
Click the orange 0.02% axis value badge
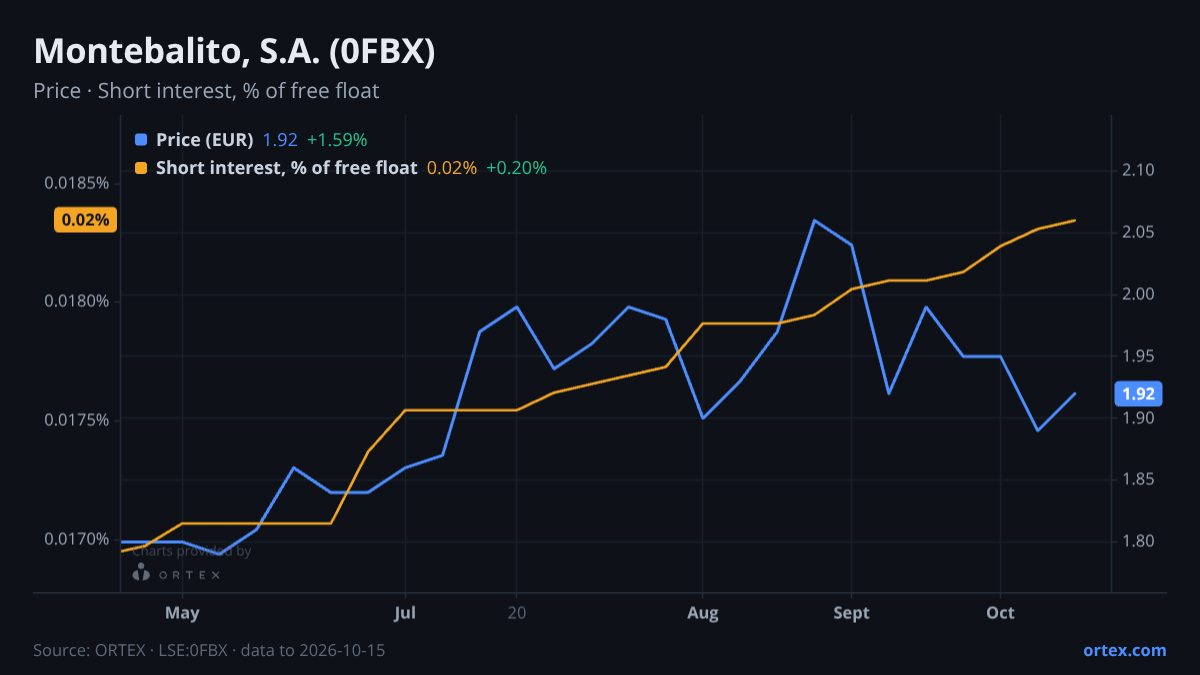click(x=85, y=220)
